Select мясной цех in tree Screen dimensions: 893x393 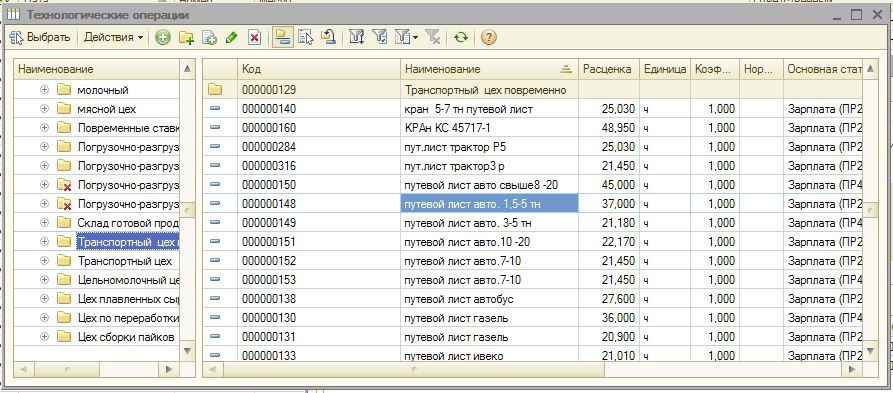click(107, 109)
